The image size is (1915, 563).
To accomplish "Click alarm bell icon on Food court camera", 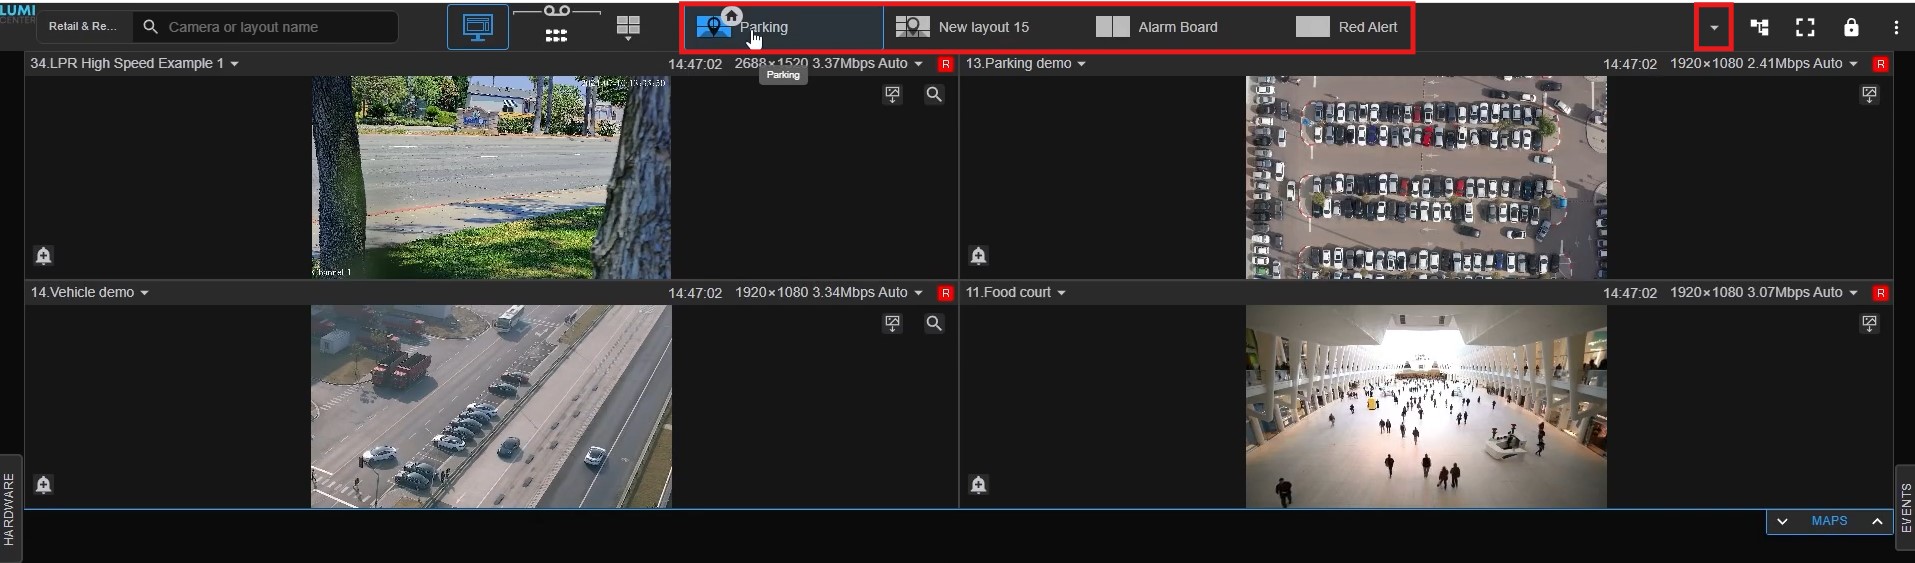I will tap(978, 485).
